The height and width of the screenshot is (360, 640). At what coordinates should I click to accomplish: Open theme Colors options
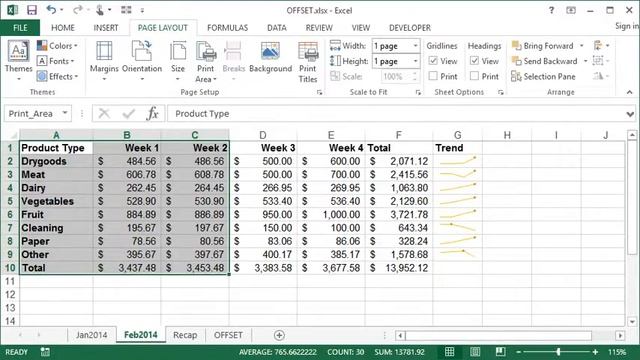pyautogui.click(x=57, y=46)
